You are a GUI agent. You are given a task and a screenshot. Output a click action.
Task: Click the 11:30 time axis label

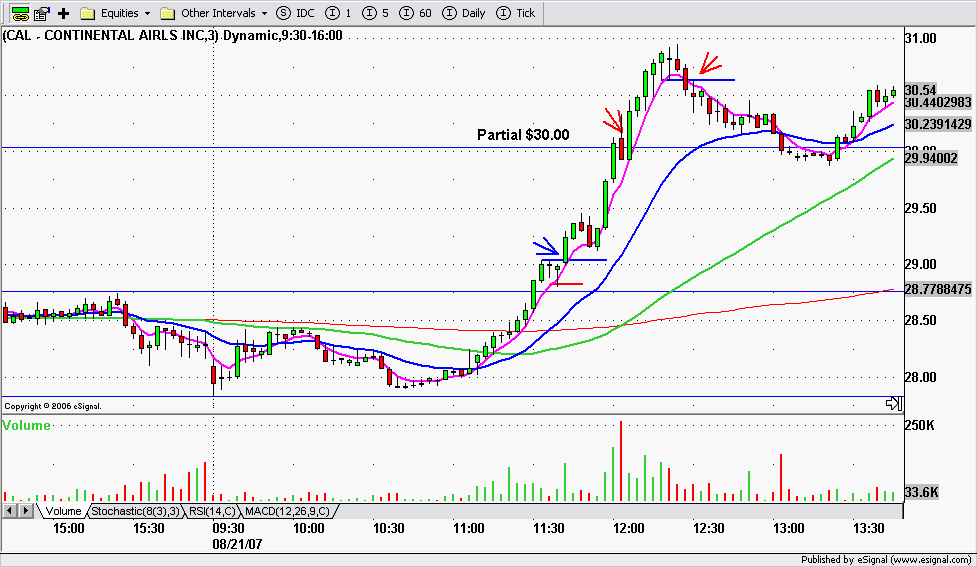[x=548, y=529]
